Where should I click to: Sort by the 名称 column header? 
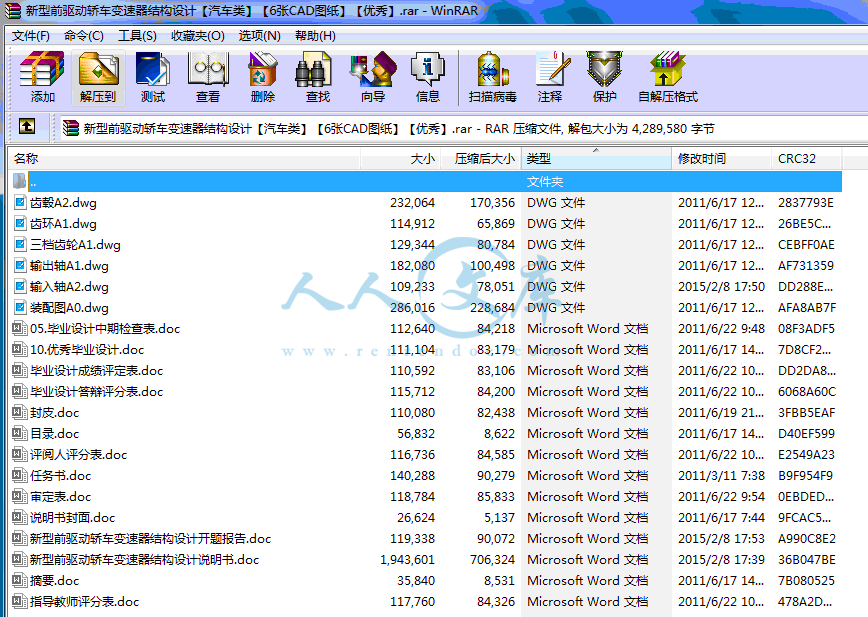pyautogui.click(x=184, y=159)
